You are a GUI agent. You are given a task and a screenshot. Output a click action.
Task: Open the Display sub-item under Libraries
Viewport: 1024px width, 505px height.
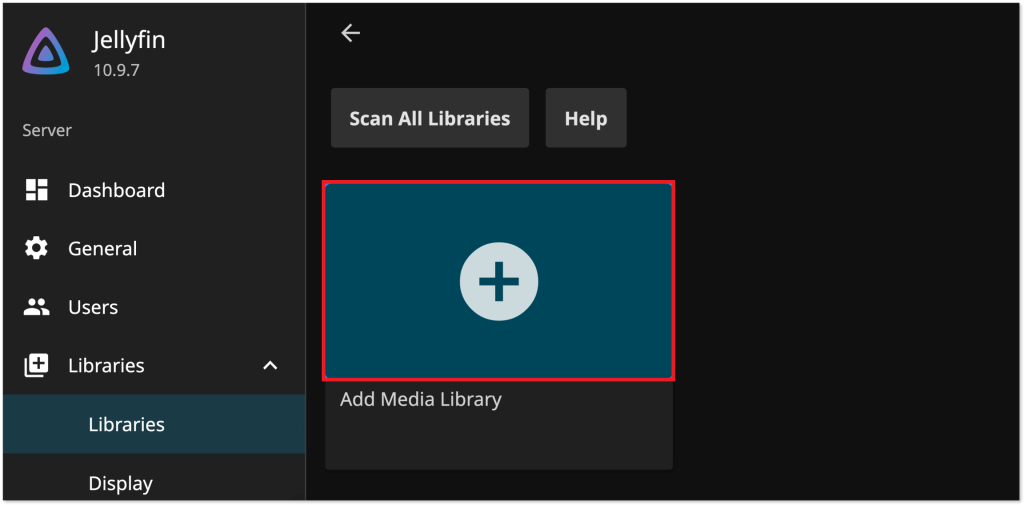pos(120,483)
